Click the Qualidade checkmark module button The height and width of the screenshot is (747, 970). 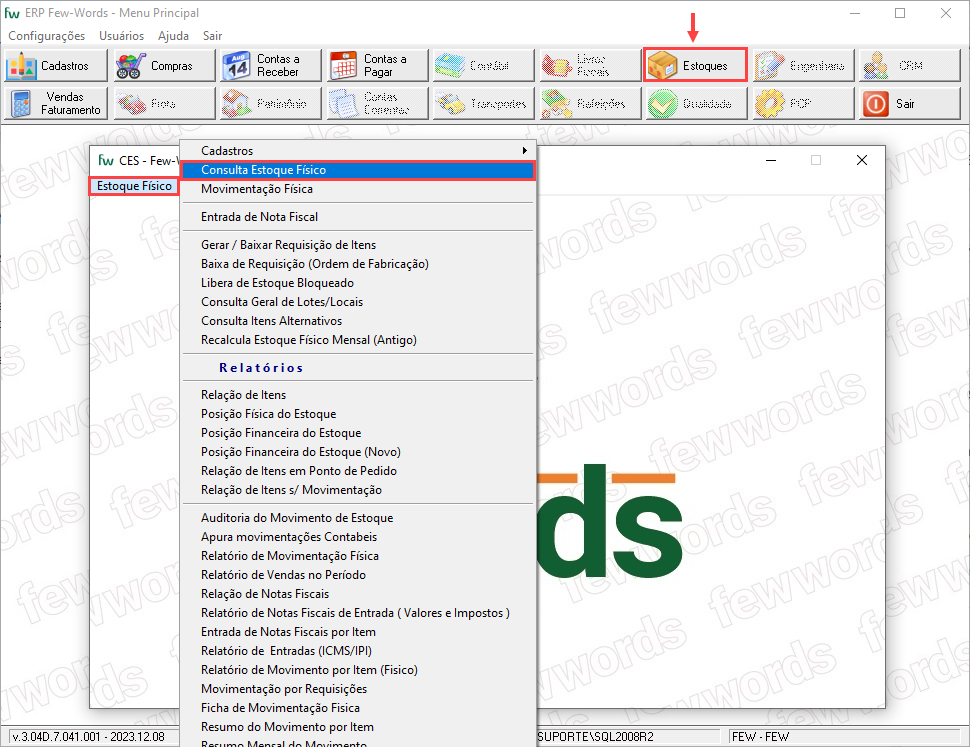click(x=697, y=103)
